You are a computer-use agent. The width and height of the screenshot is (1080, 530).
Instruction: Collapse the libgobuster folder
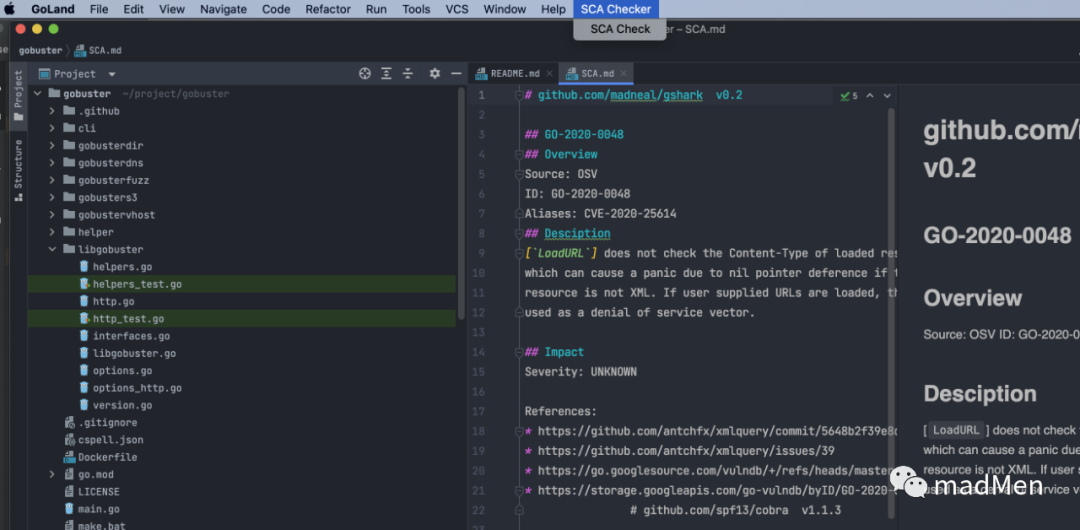click(x=52, y=249)
